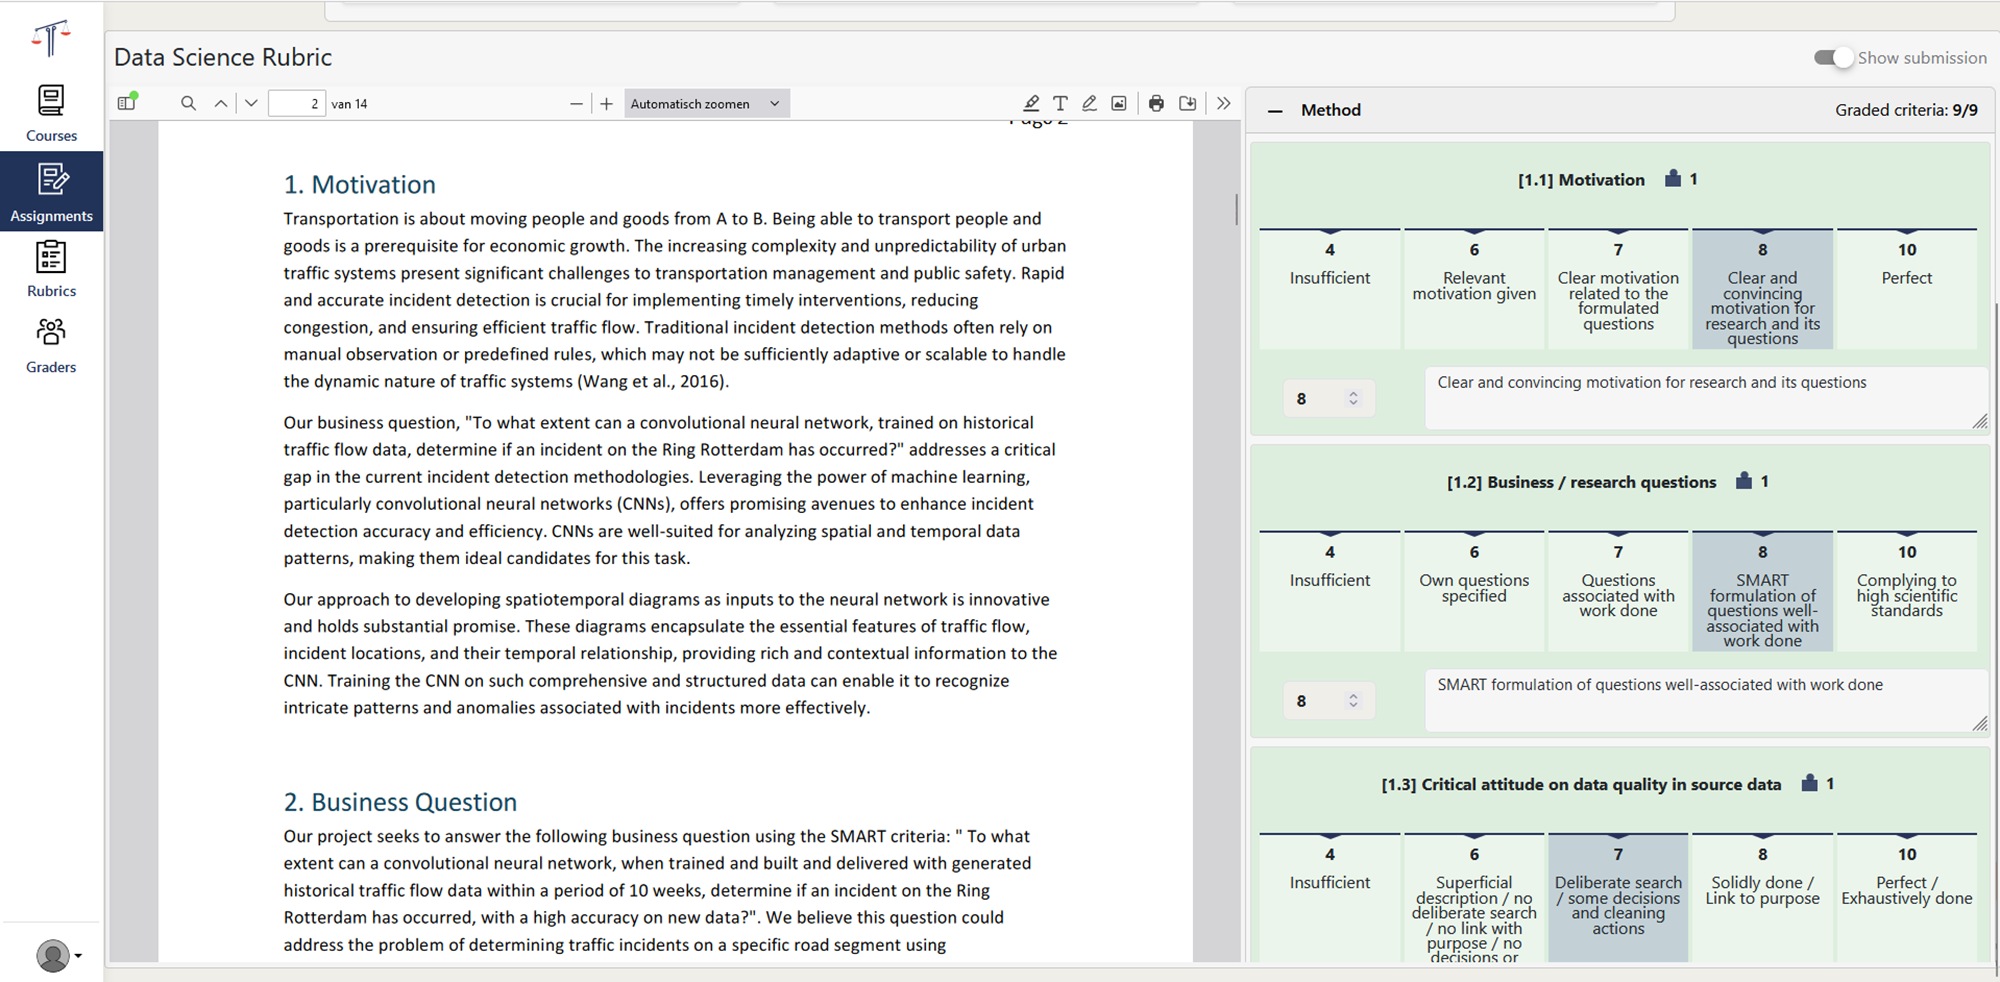This screenshot has width=2000, height=982.
Task: Select score 7 Clear motivation related to questions
Action: [x=1618, y=289]
